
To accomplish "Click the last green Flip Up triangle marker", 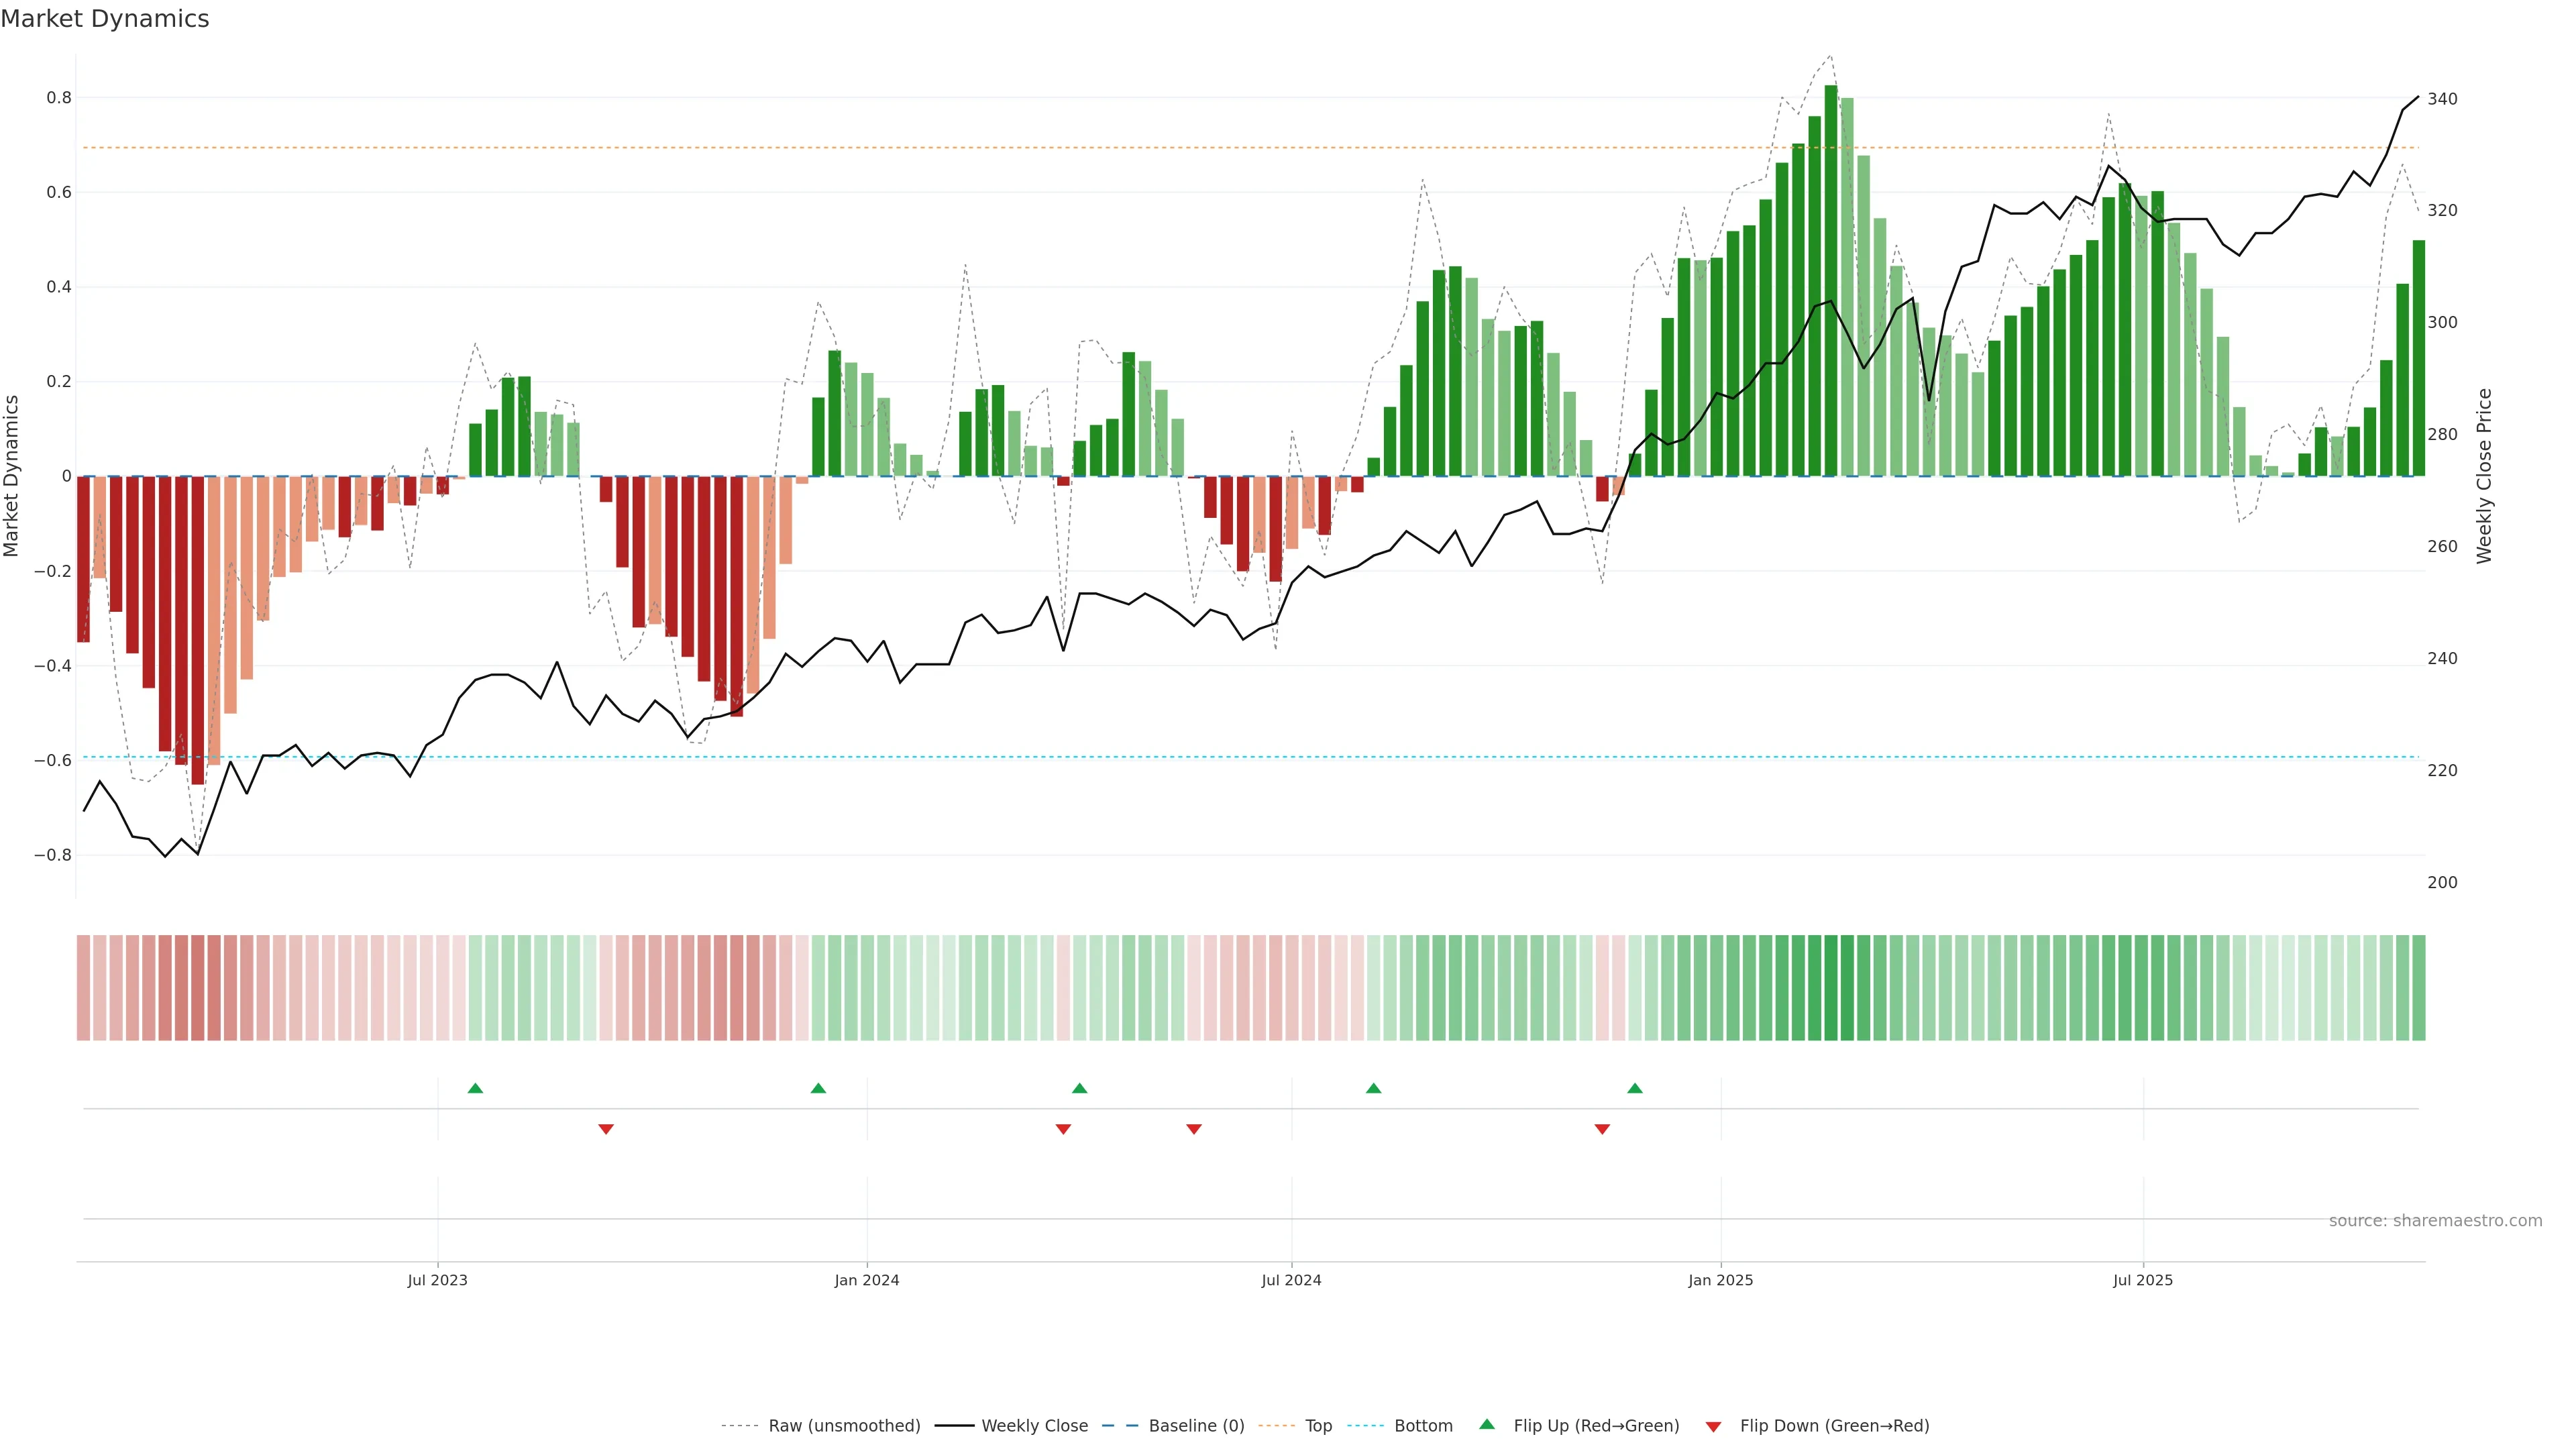I will tap(1634, 1088).
